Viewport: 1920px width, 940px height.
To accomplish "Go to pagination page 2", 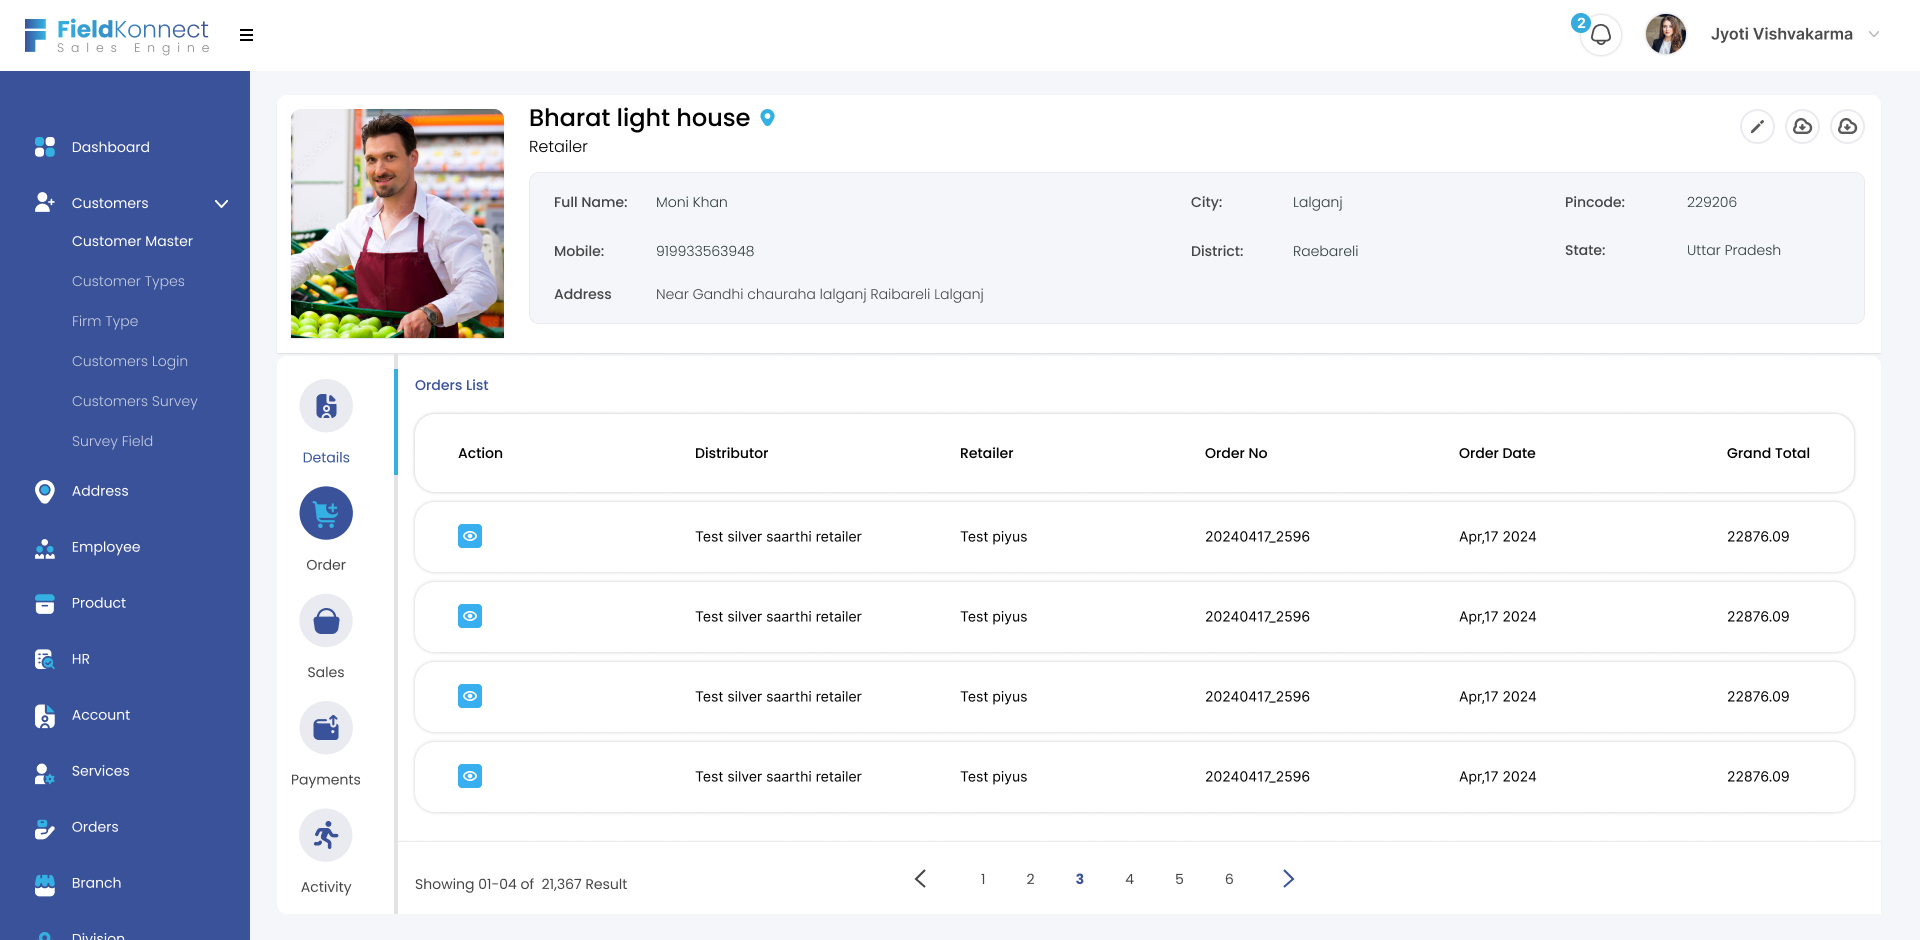I will (x=1030, y=879).
